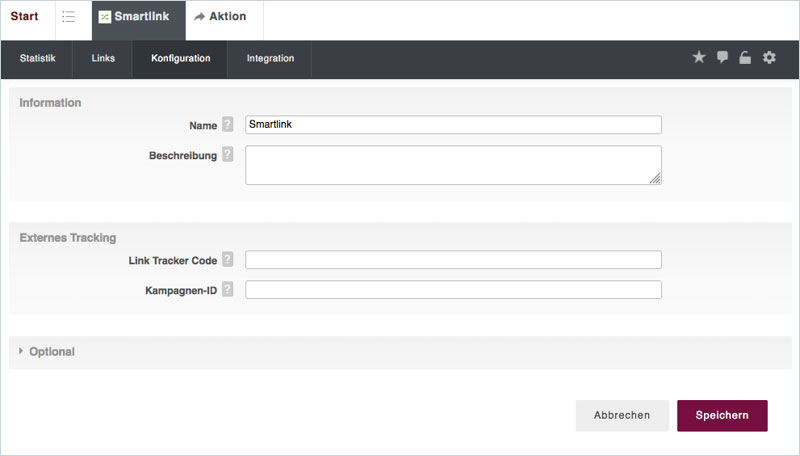Screen dimensions: 800x456
Task: Expand the Optional section
Action: point(51,352)
